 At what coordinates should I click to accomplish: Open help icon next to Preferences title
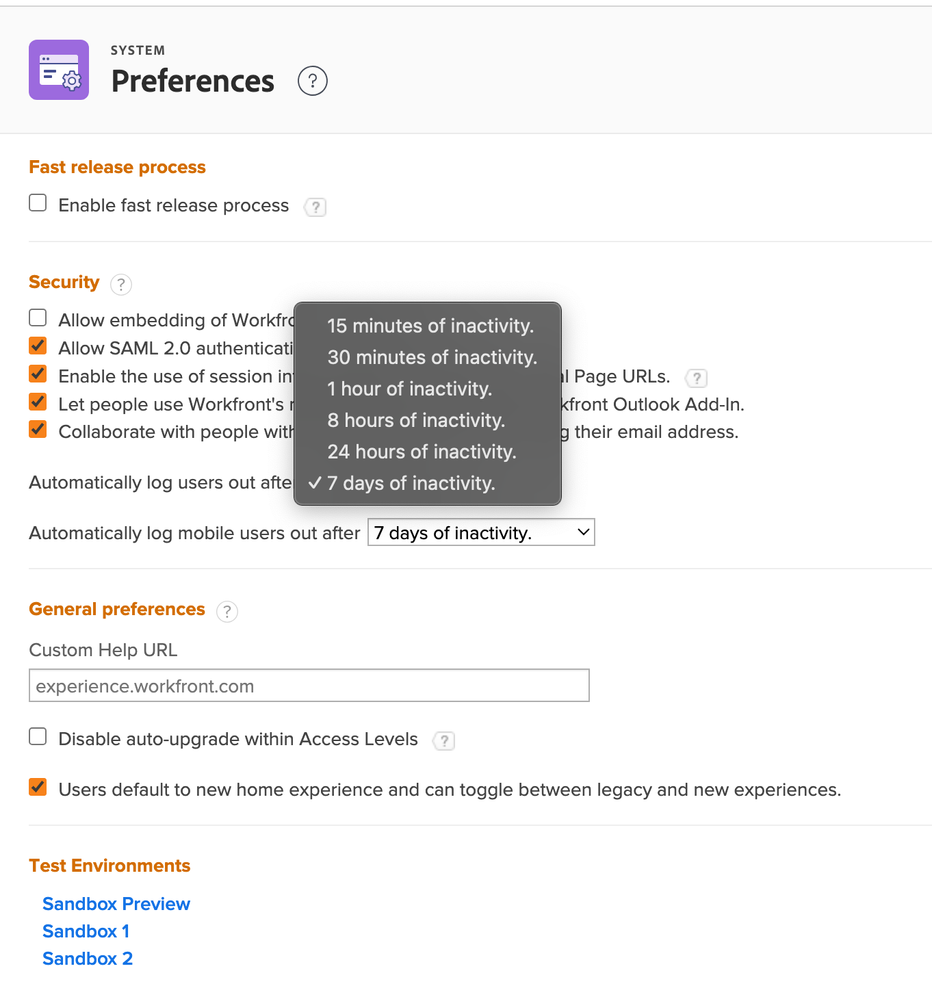pos(313,81)
